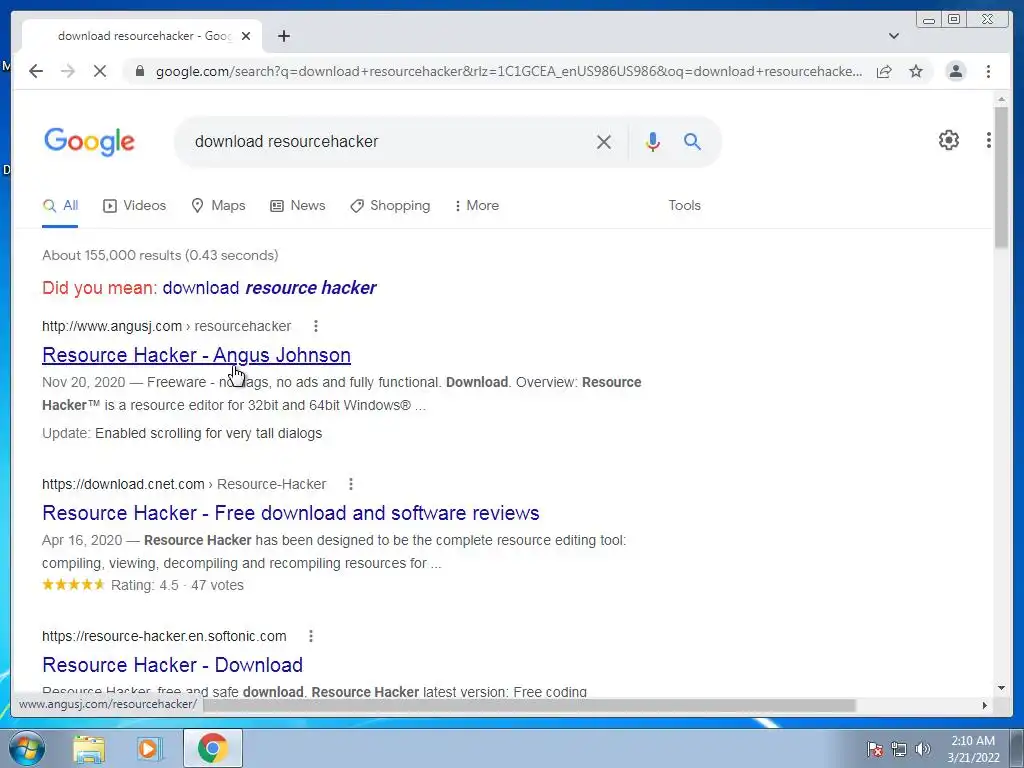Screen dimensions: 1024x768
Task: Run search with magnifier button
Action: tap(692, 142)
